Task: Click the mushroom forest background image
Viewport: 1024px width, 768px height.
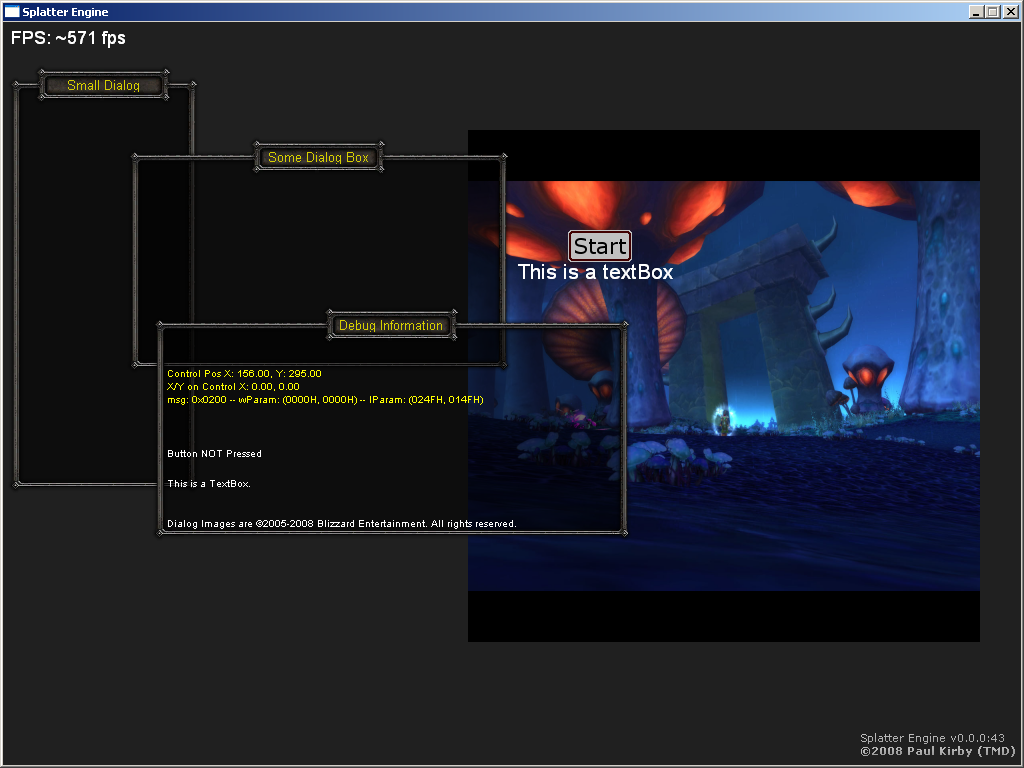Action: [724, 386]
